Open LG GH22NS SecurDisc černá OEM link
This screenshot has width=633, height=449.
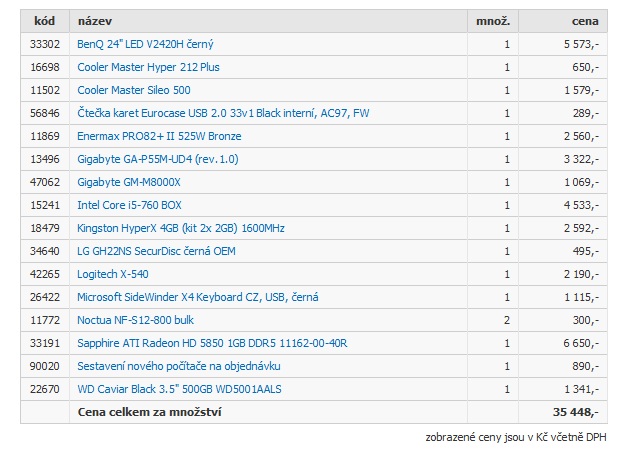[156, 251]
